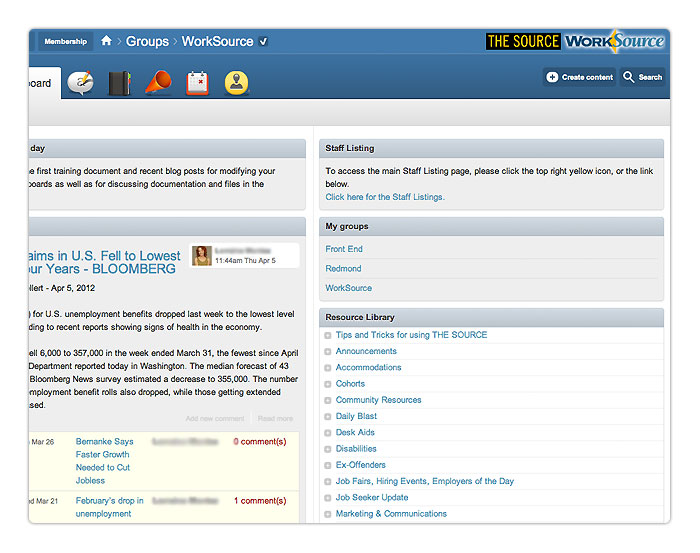The image size is (700, 553).
Task: Expand the Disabilities folder bullet
Action: coord(328,449)
